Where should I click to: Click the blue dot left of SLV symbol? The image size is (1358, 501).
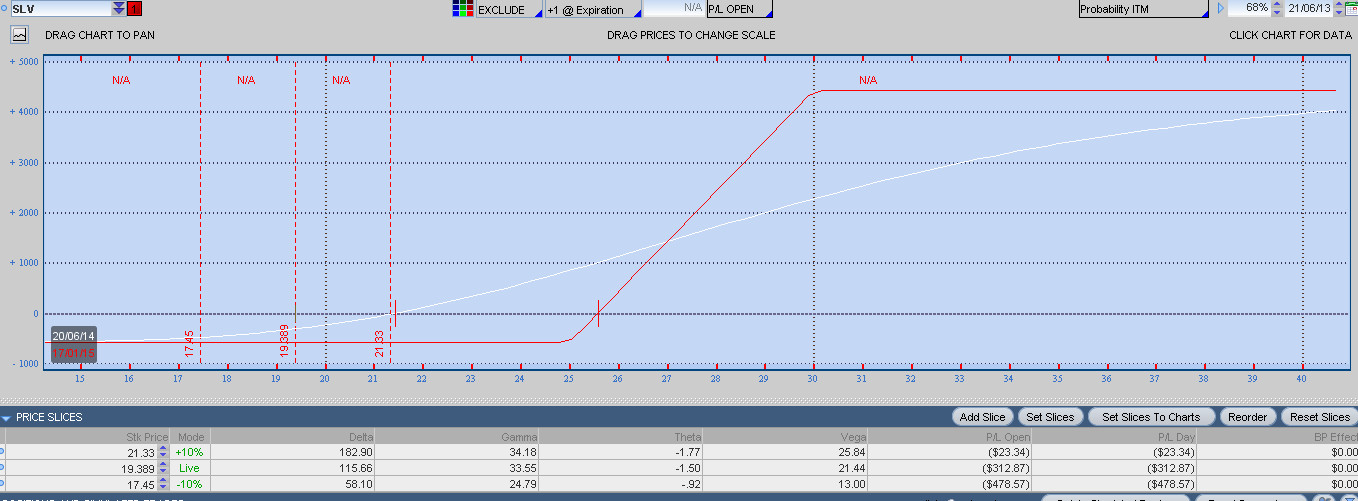point(4,9)
